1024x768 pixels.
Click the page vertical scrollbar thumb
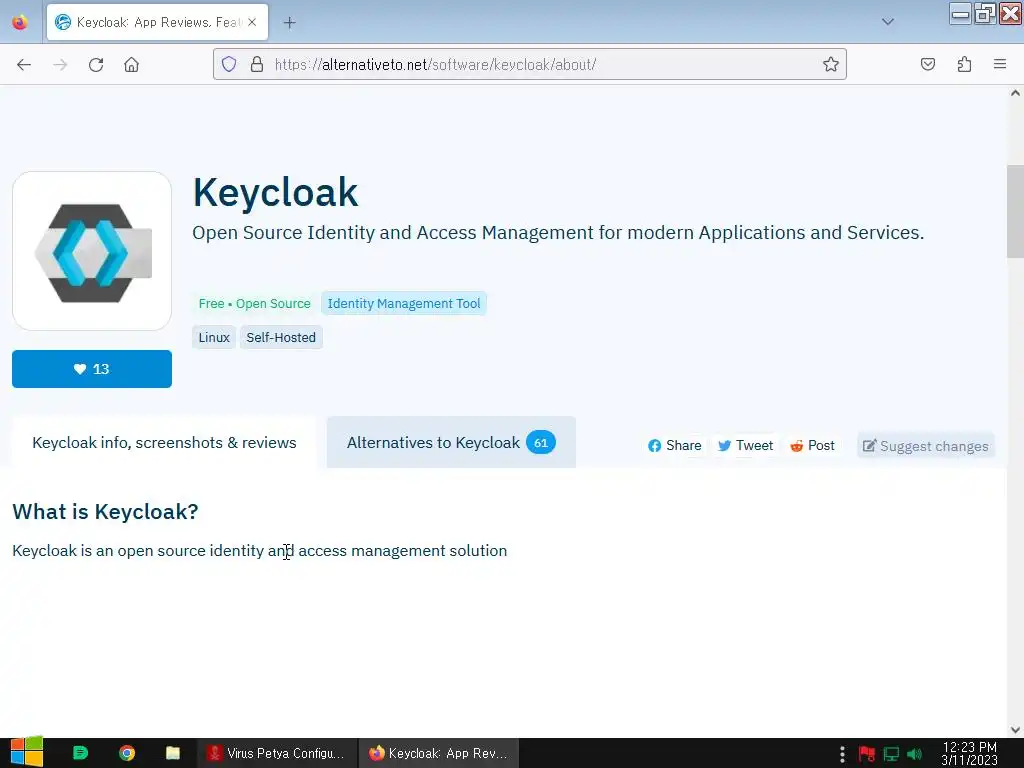[1015, 212]
